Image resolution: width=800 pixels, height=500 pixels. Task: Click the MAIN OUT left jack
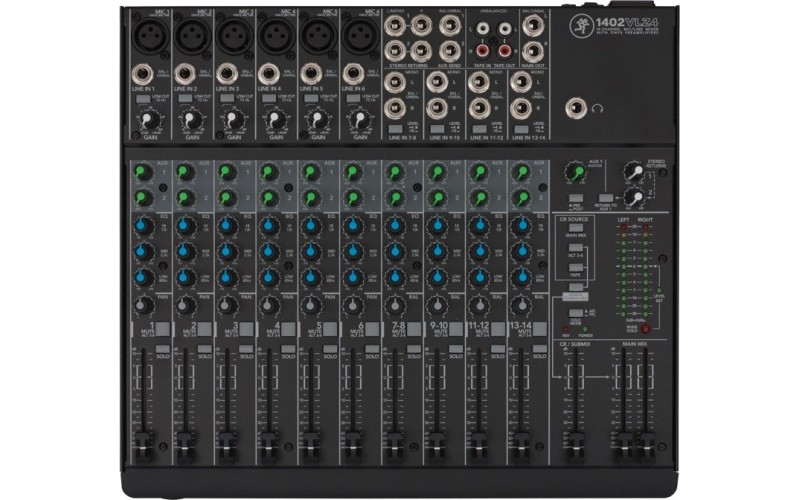[x=532, y=25]
